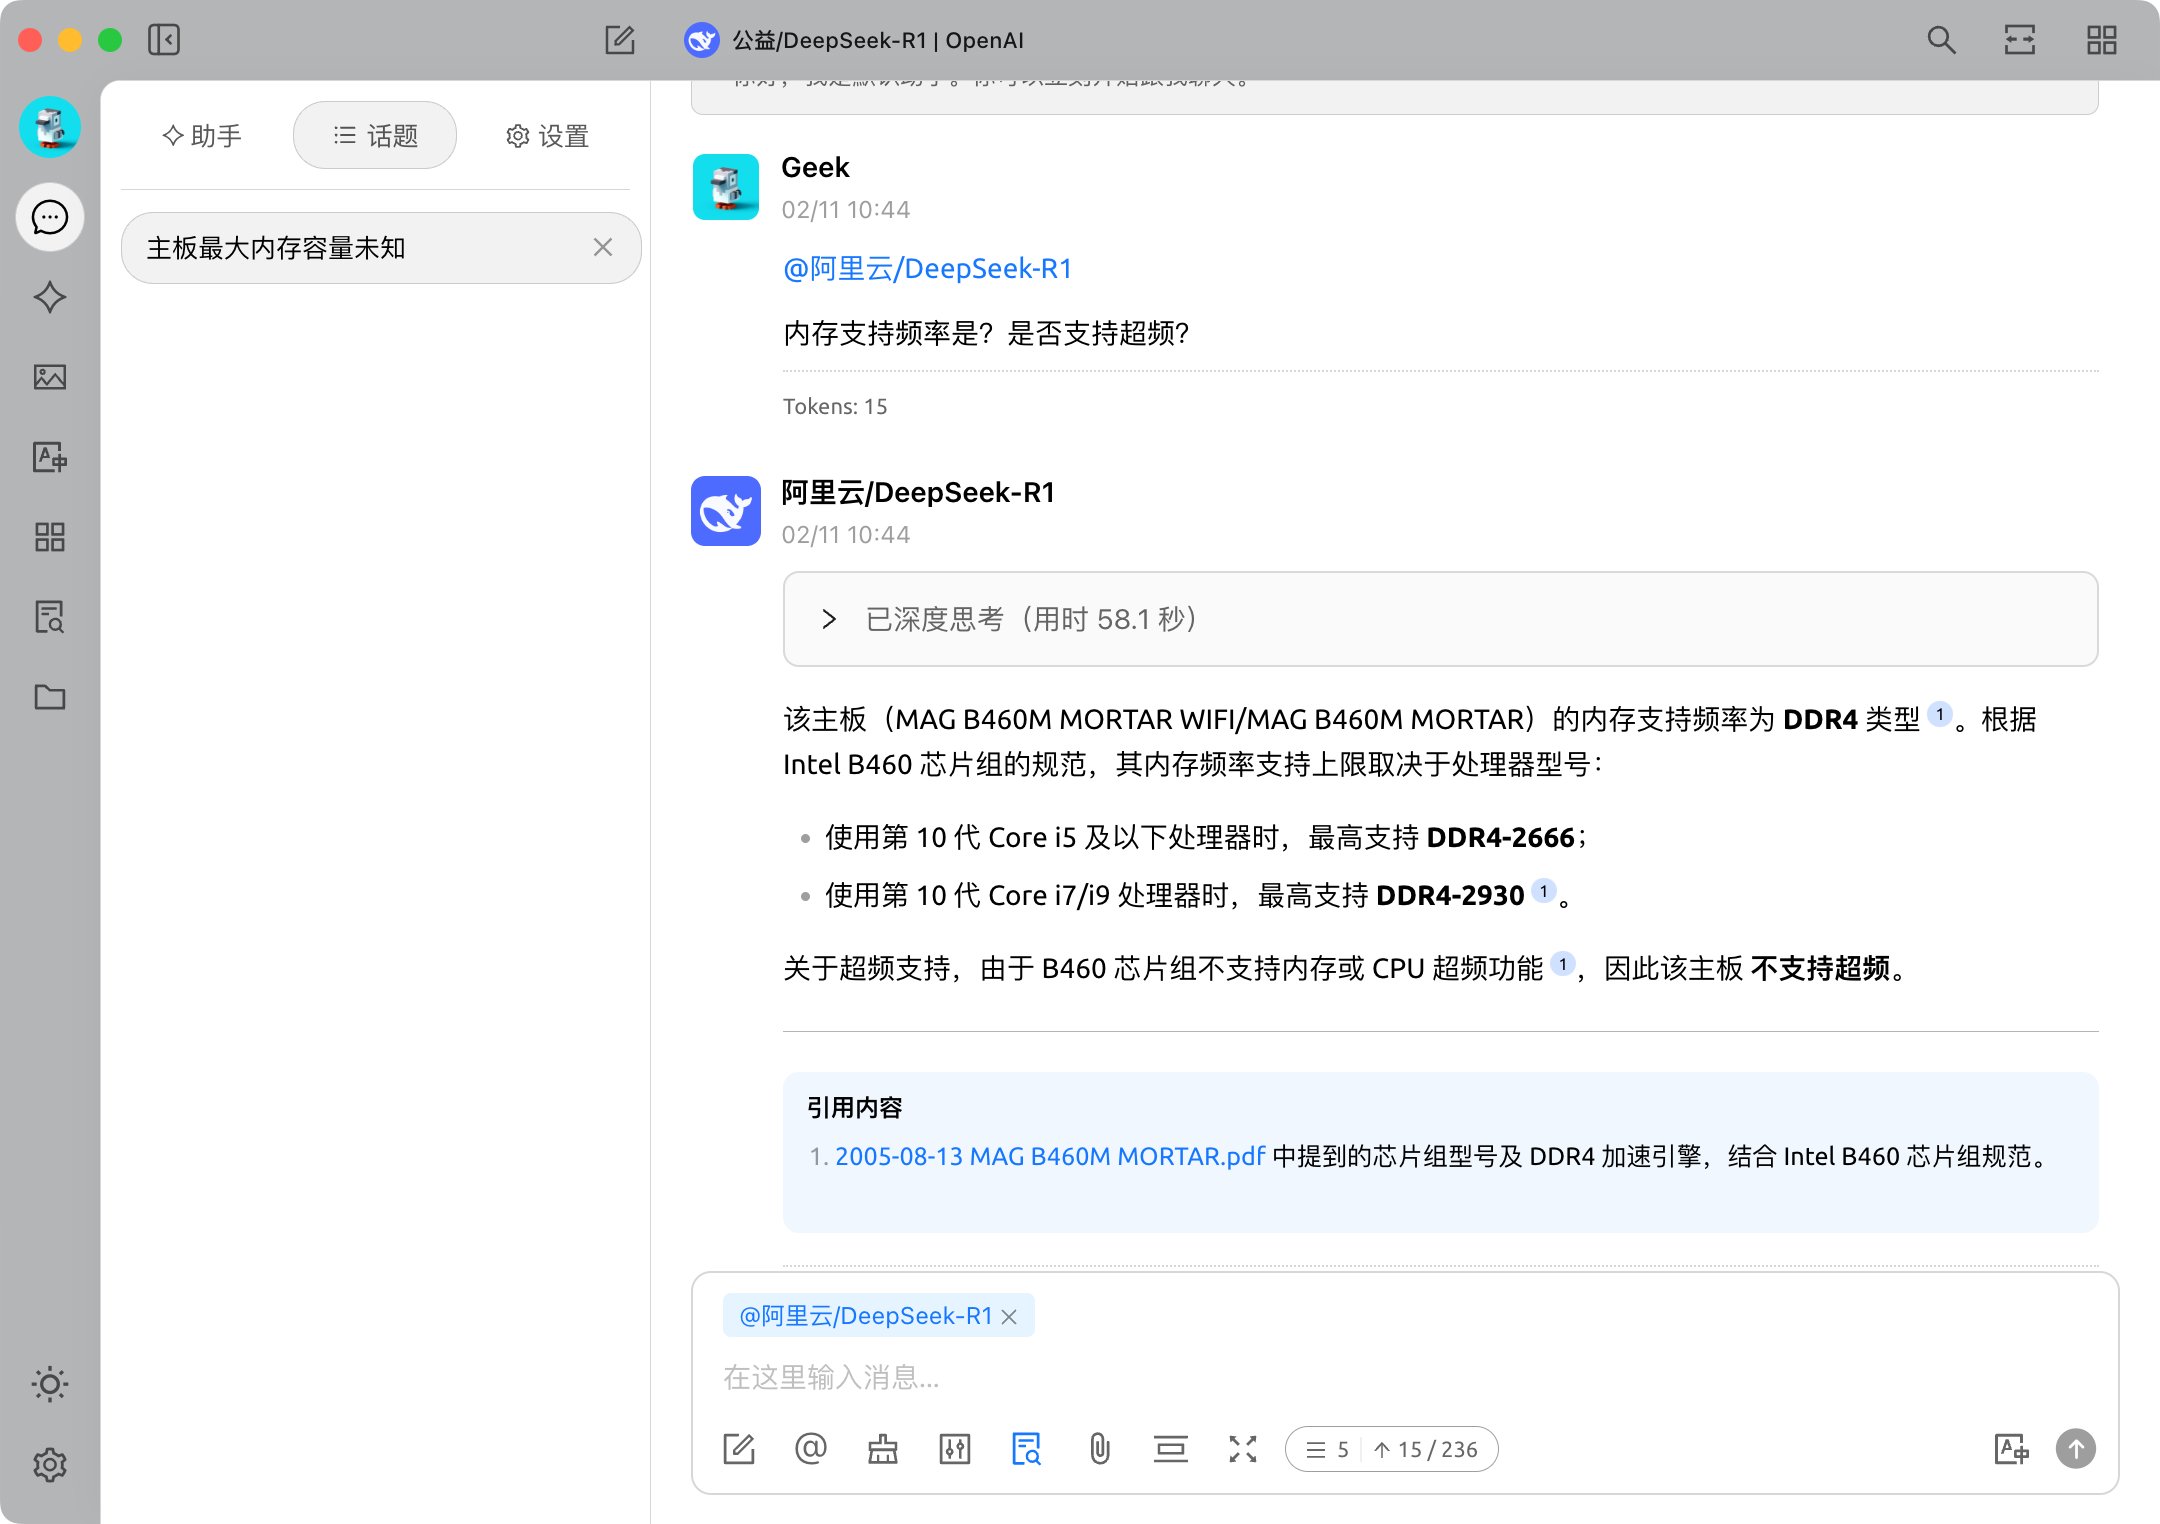Click the expand-width arrows icon in title bar
The width and height of the screenshot is (2160, 1524).
pos(2020,40)
